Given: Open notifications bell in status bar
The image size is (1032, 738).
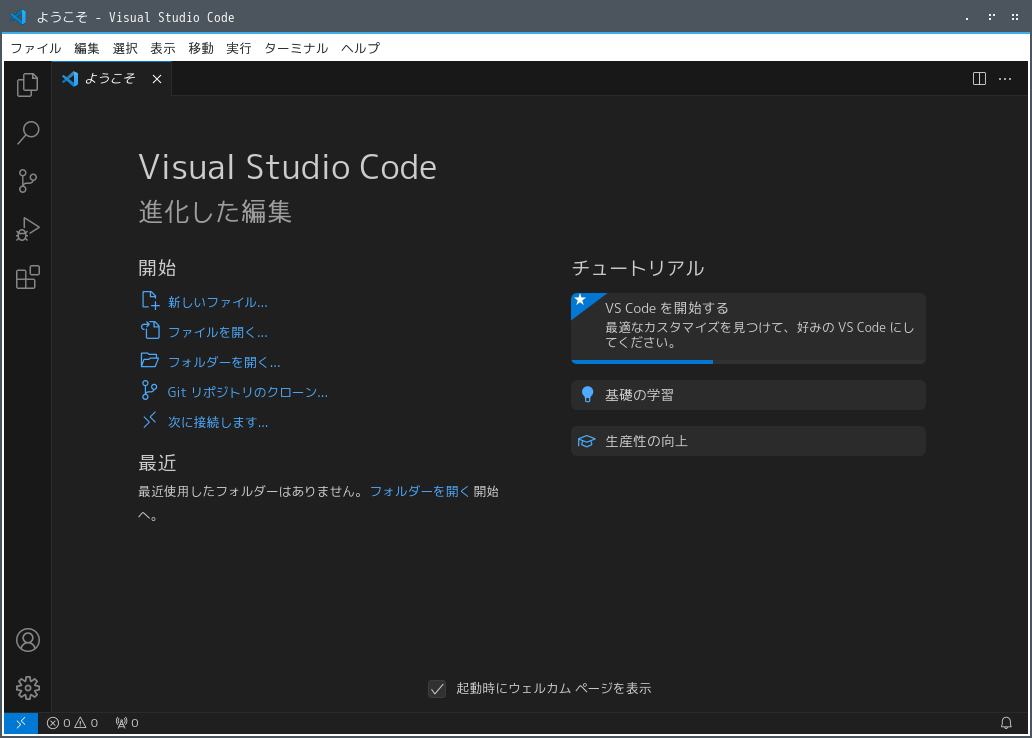Looking at the screenshot, I should (1006, 723).
